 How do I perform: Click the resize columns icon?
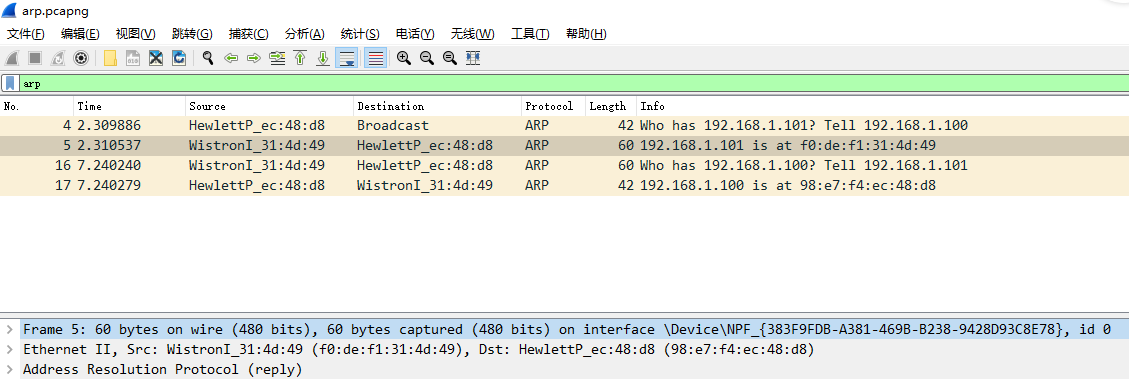(x=473, y=58)
